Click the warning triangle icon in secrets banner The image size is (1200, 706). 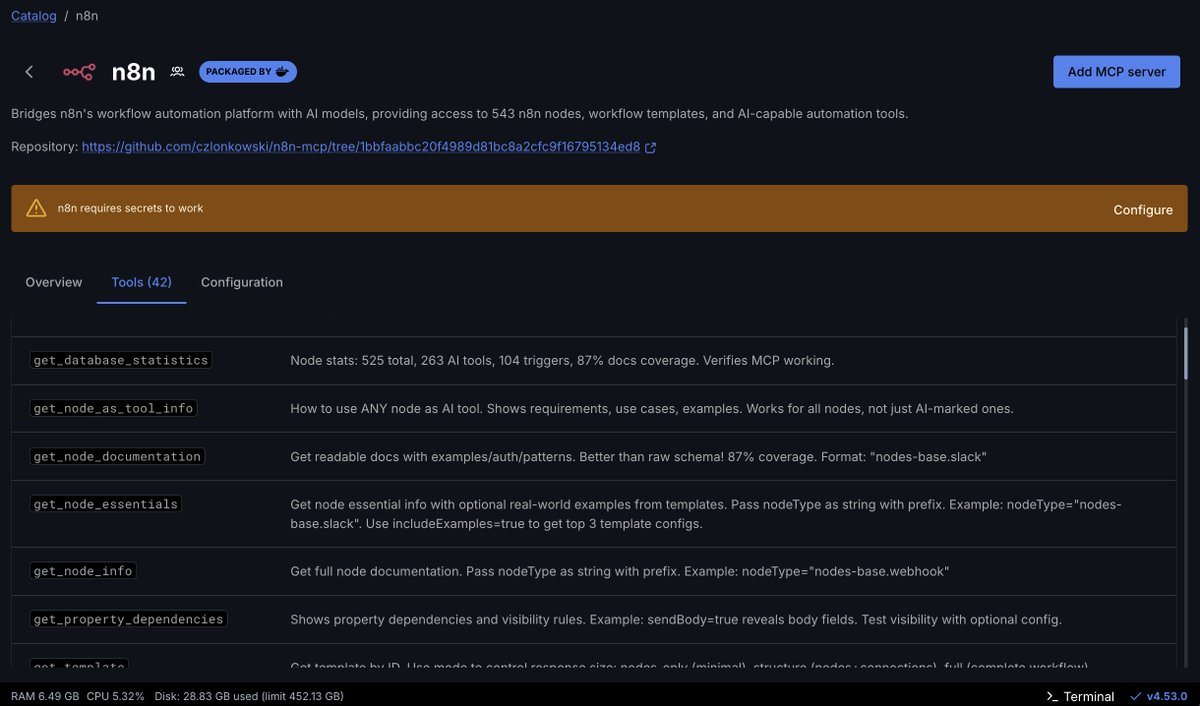[x=36, y=208]
